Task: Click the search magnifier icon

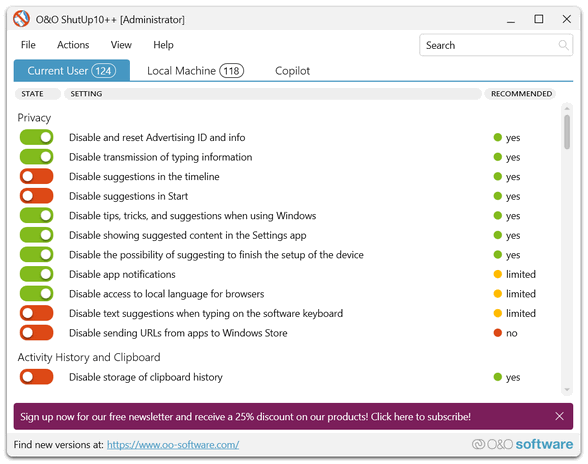Action: coord(563,45)
